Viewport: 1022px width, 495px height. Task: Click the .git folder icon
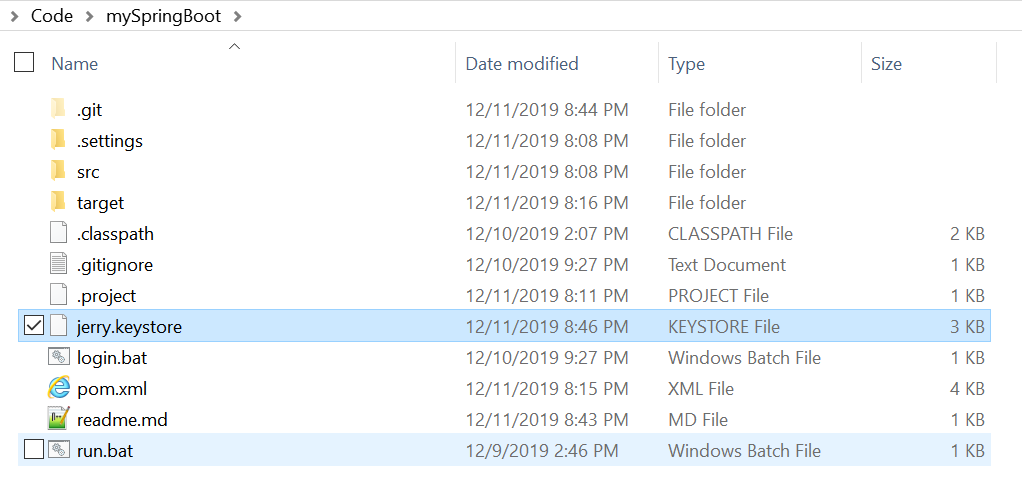pos(58,109)
